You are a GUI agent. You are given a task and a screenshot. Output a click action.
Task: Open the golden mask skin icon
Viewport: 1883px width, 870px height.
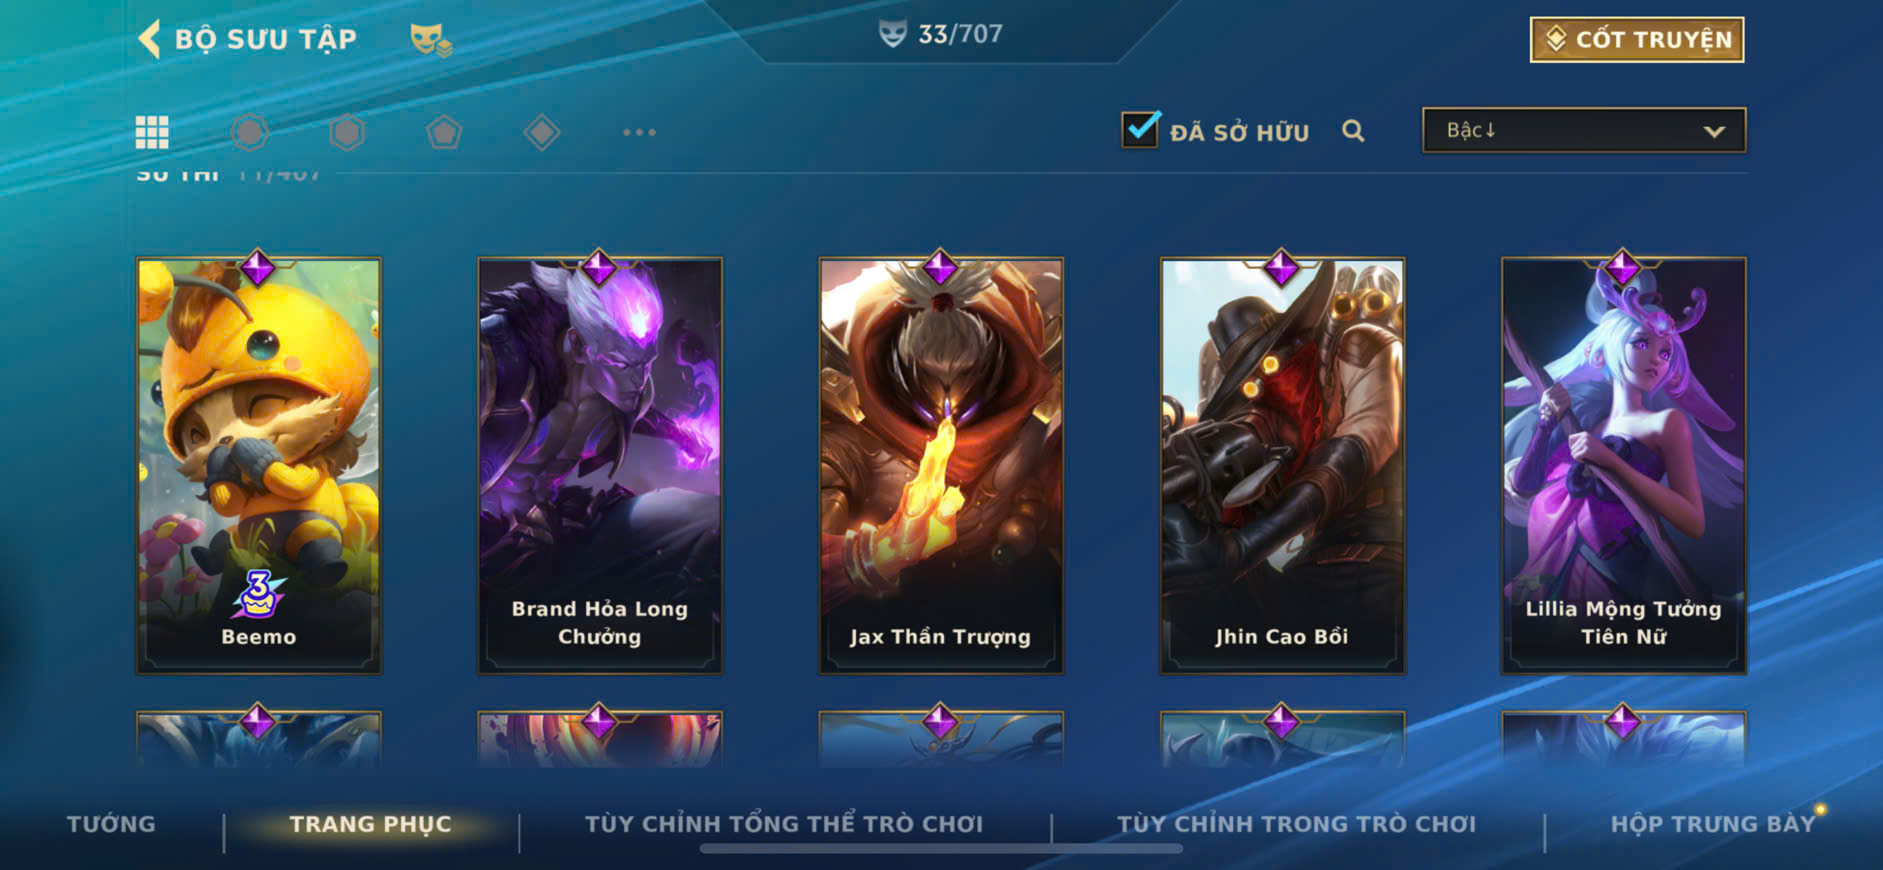click(x=431, y=40)
